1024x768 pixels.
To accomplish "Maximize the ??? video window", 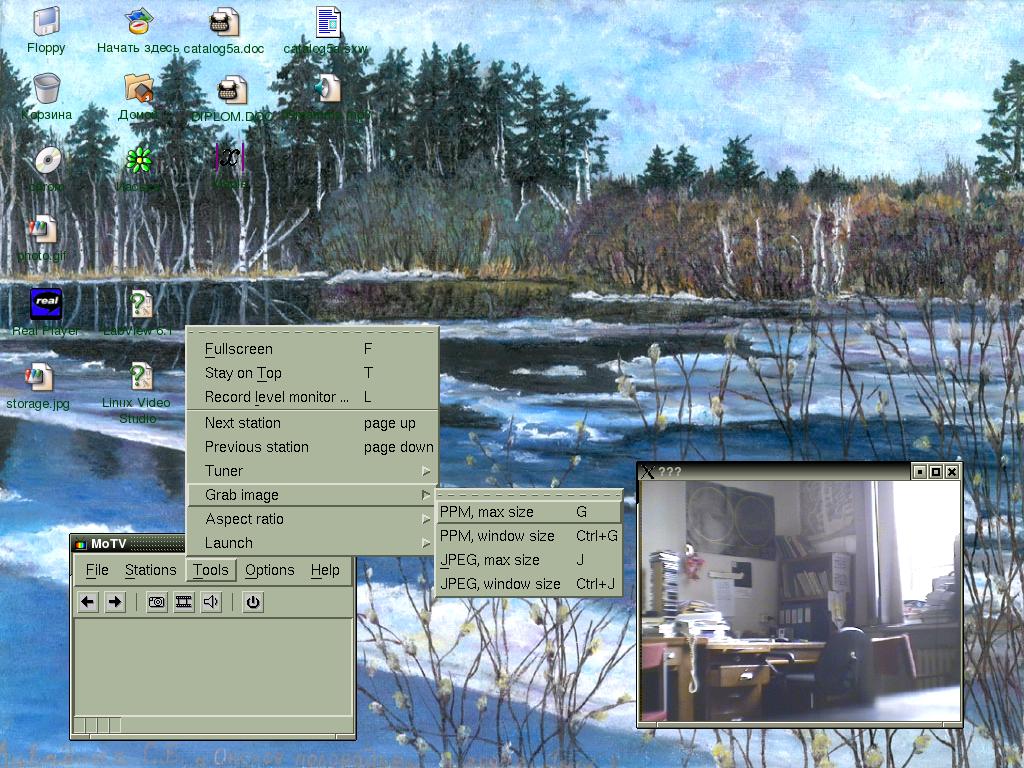I will point(936,472).
